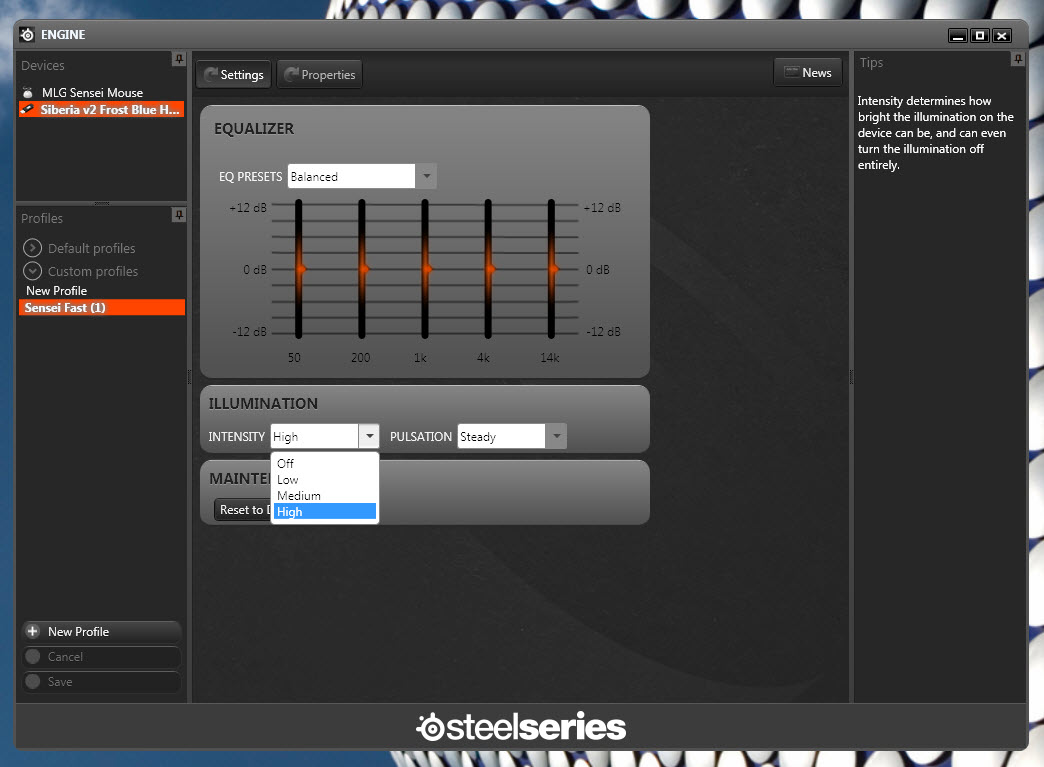
Task: Minimize the Engine window
Action: (958, 35)
